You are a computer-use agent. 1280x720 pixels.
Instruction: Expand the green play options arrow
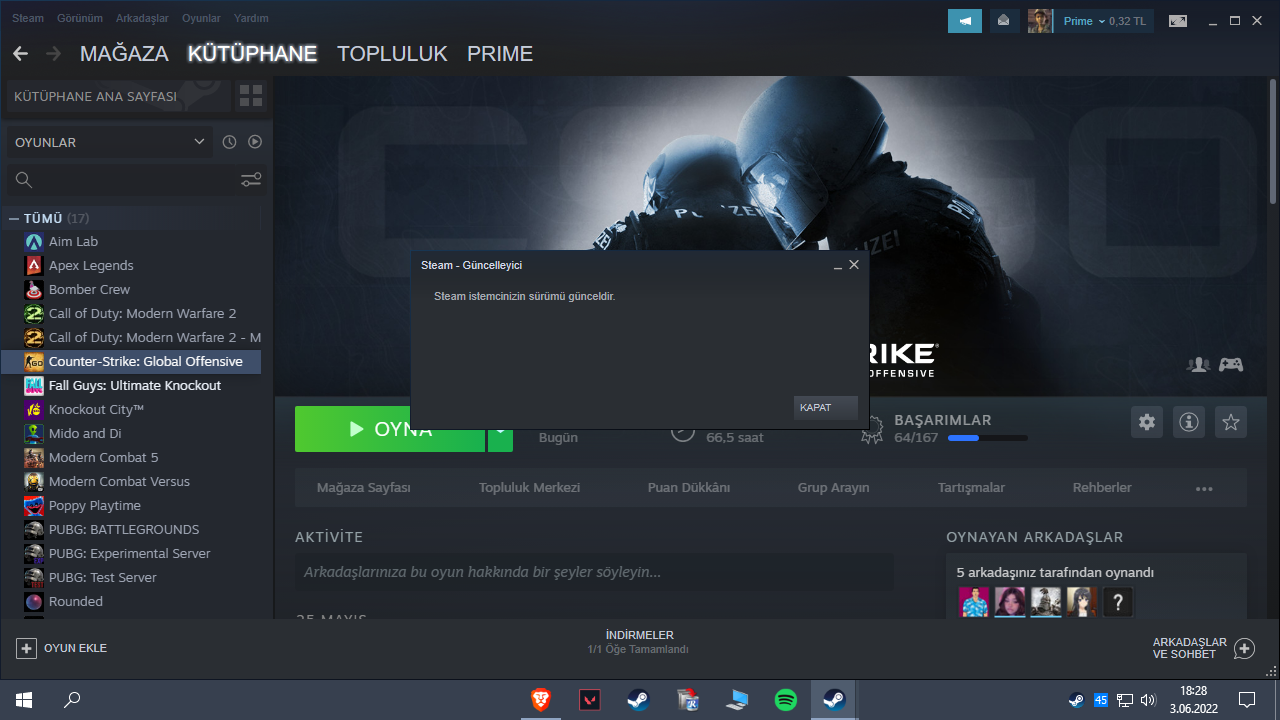[x=500, y=429]
